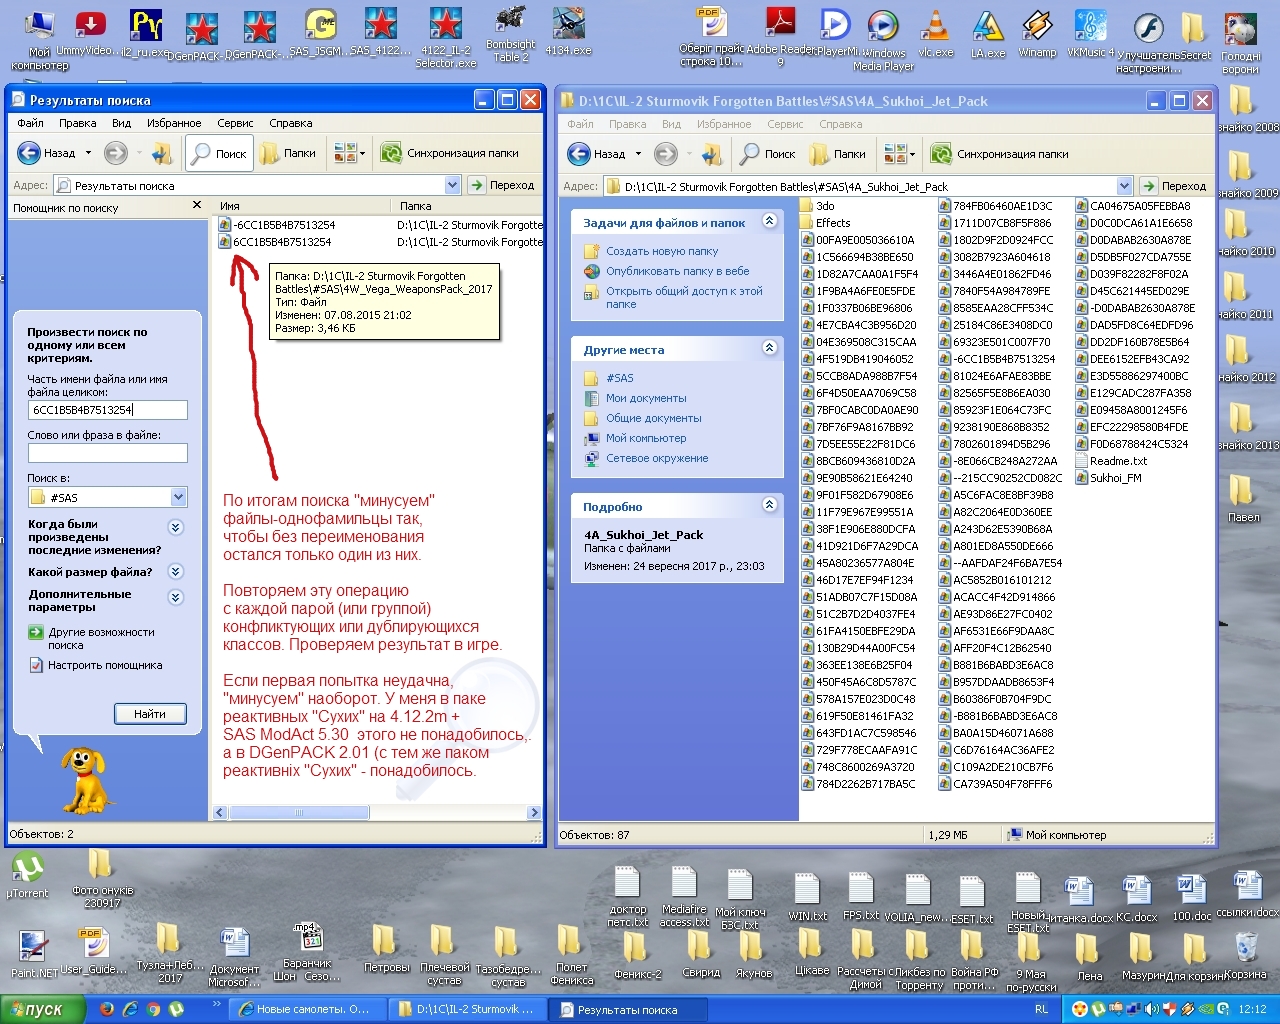
Task: Open Views icon in the search results toolbar
Action: pyautogui.click(x=349, y=153)
